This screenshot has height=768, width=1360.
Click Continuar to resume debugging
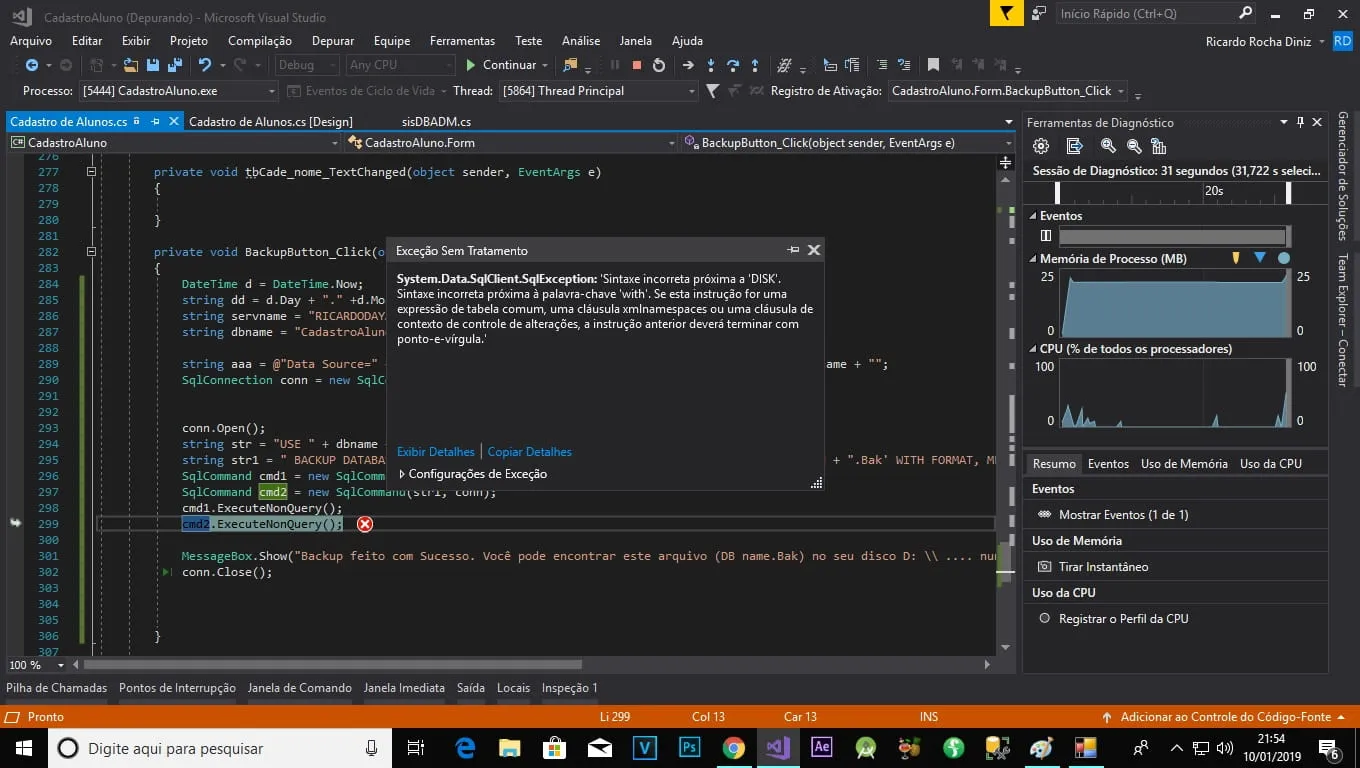(500, 65)
